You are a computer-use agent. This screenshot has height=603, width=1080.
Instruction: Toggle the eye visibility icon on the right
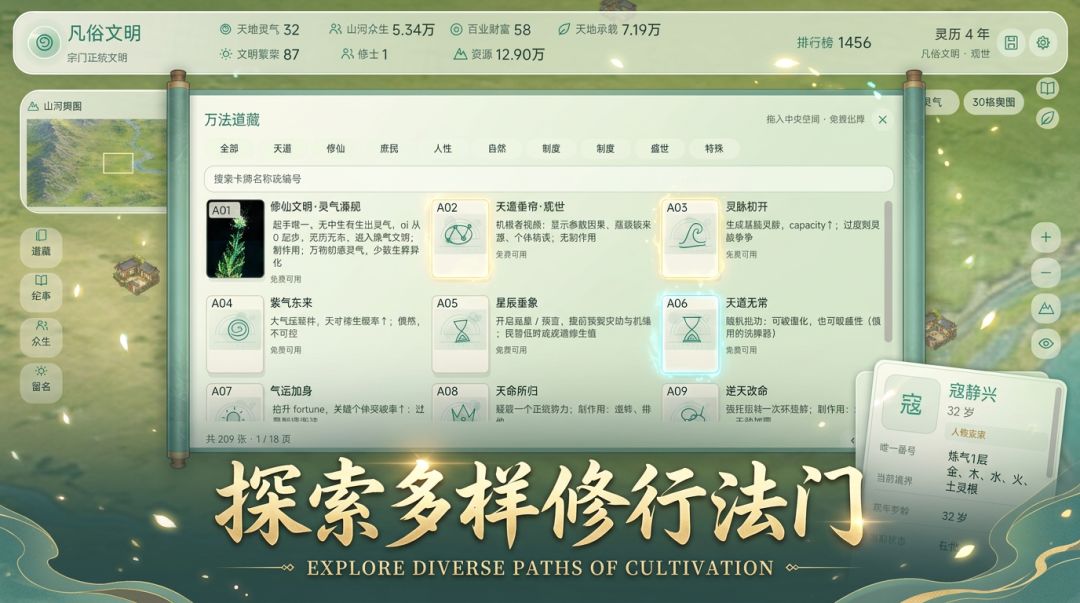tap(1046, 343)
